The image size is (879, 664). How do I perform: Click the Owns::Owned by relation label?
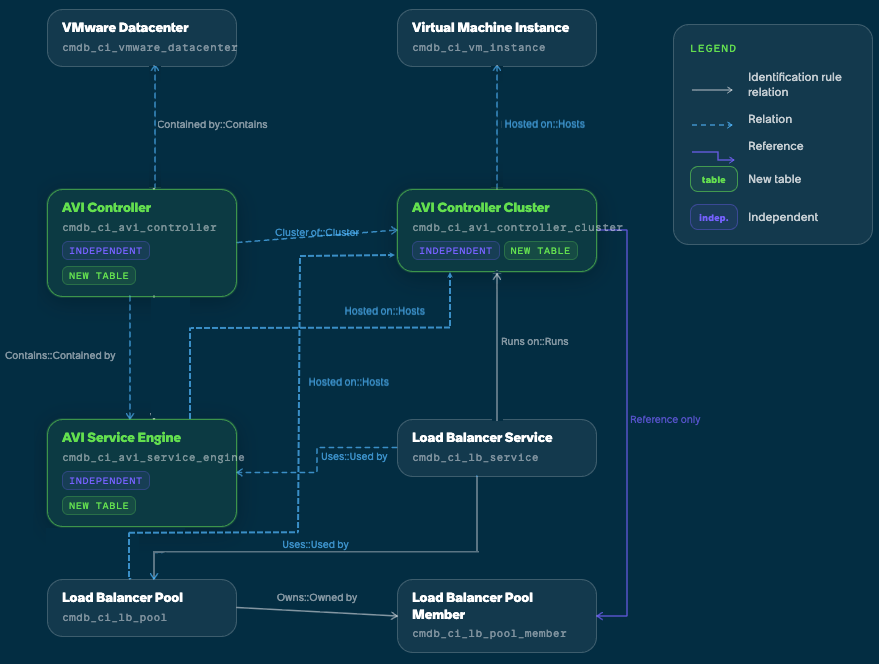(x=317, y=597)
